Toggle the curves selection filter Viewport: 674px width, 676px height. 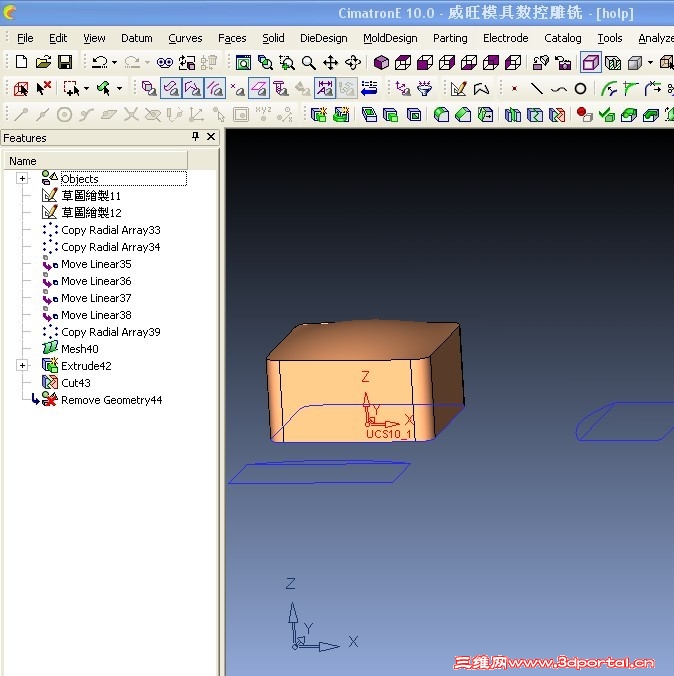(215, 89)
